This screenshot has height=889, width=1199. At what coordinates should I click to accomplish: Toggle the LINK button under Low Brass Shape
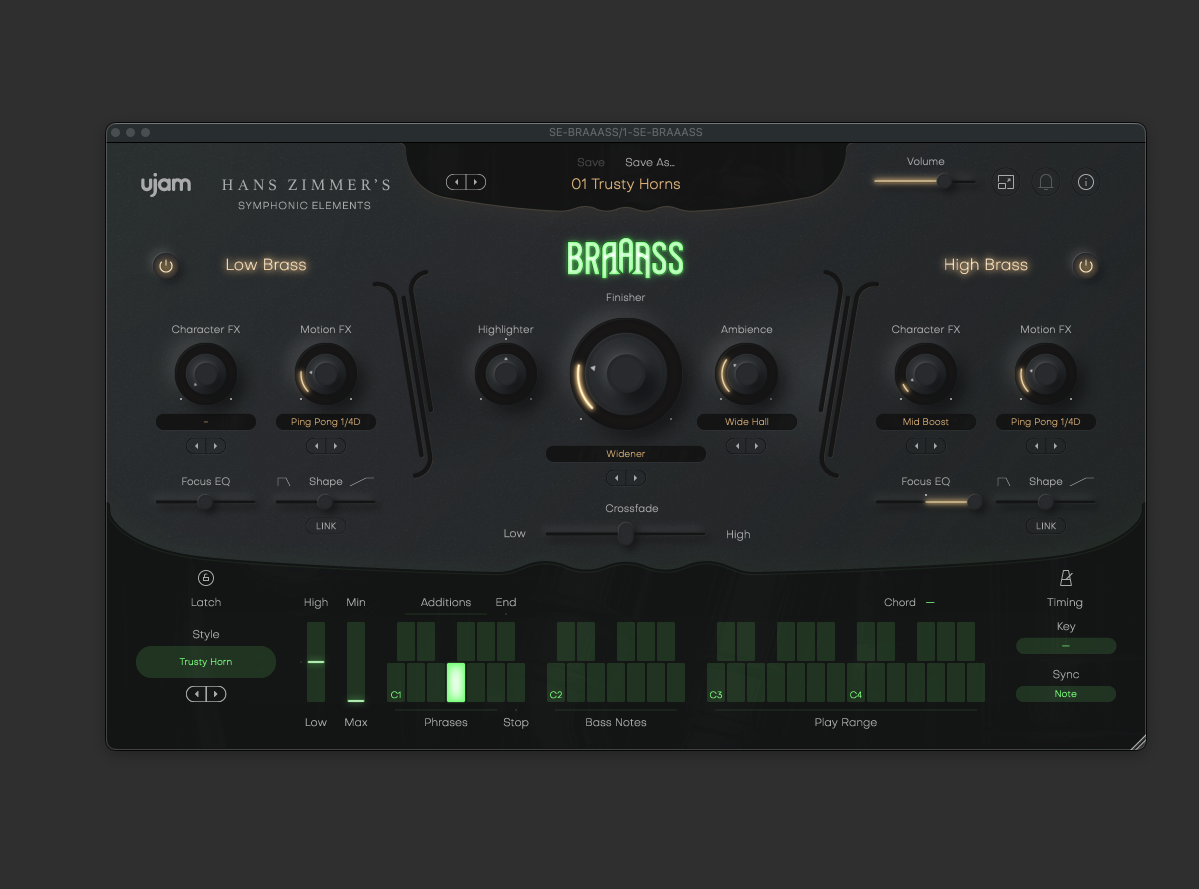coord(326,526)
